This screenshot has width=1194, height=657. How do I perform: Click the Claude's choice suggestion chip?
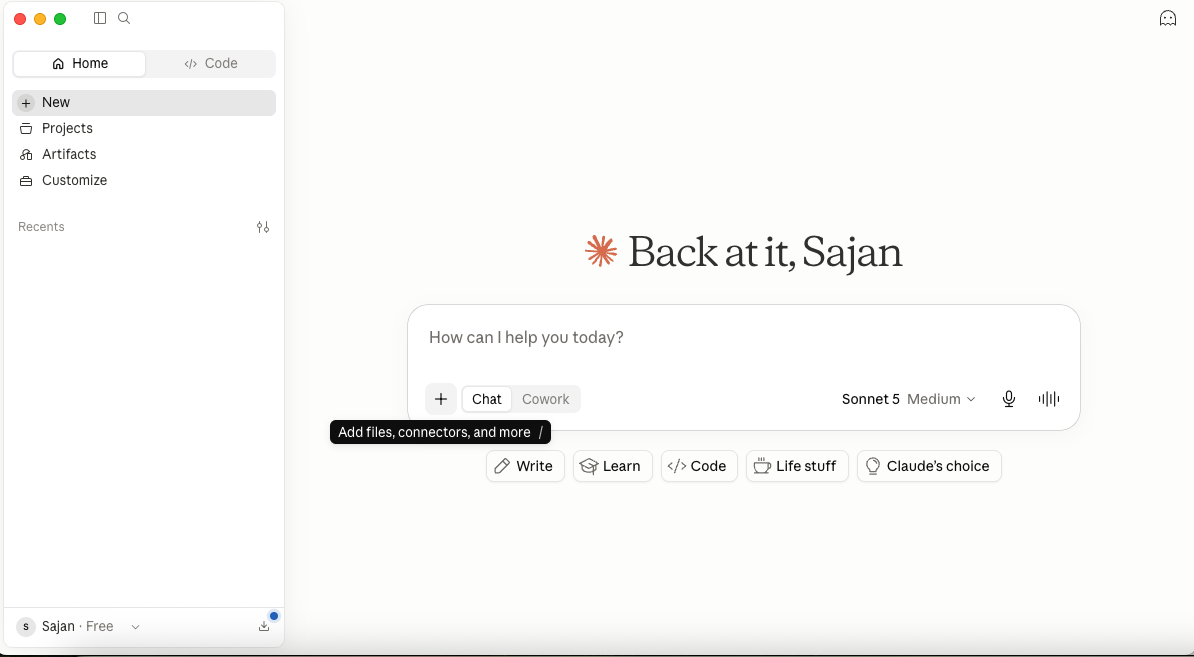click(929, 466)
